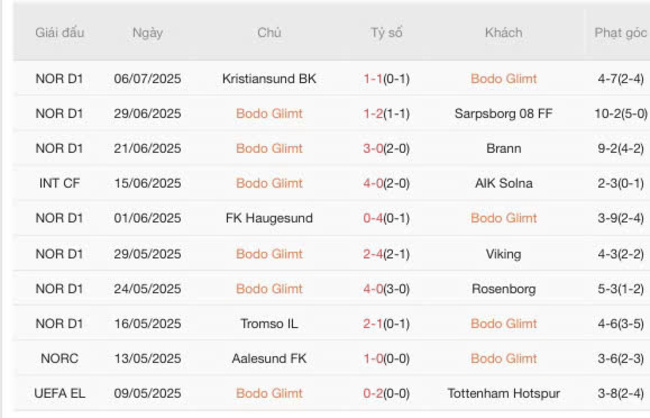
Task: Click the Phạt góc column header
Action: (x=621, y=33)
